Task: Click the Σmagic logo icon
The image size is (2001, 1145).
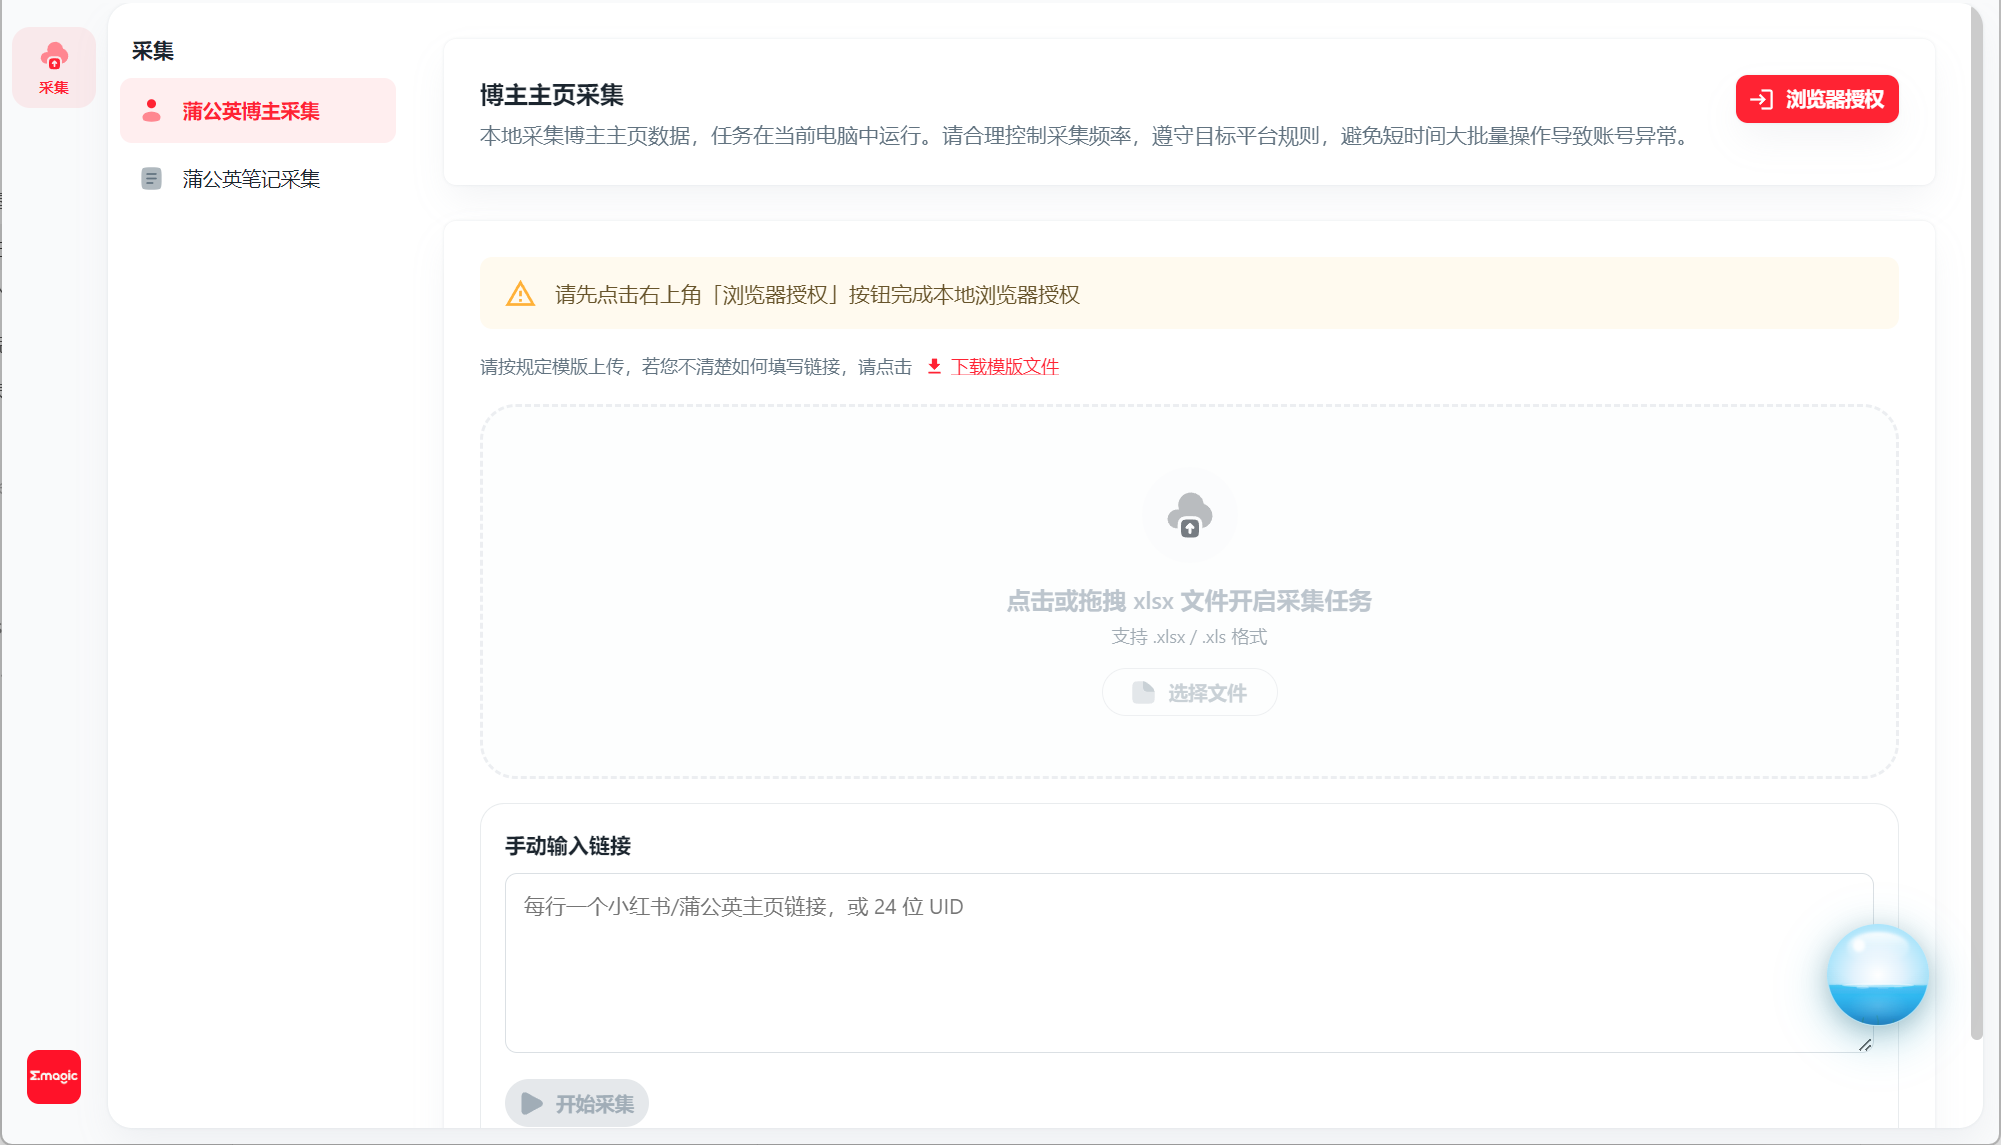Action: (54, 1076)
